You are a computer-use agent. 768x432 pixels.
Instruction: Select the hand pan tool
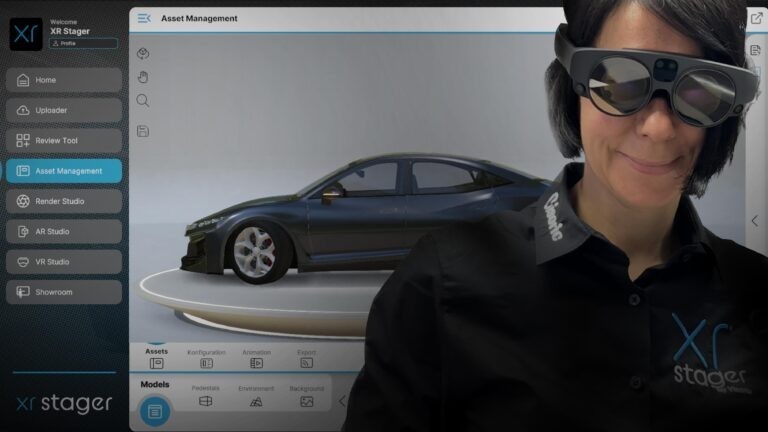pos(143,77)
